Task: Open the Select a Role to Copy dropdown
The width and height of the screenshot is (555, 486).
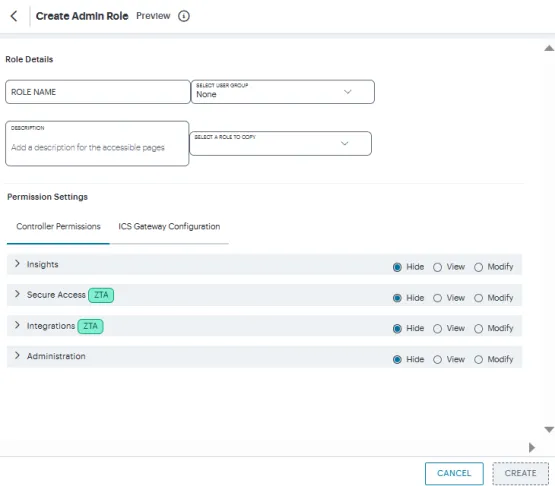Action: click(280, 143)
